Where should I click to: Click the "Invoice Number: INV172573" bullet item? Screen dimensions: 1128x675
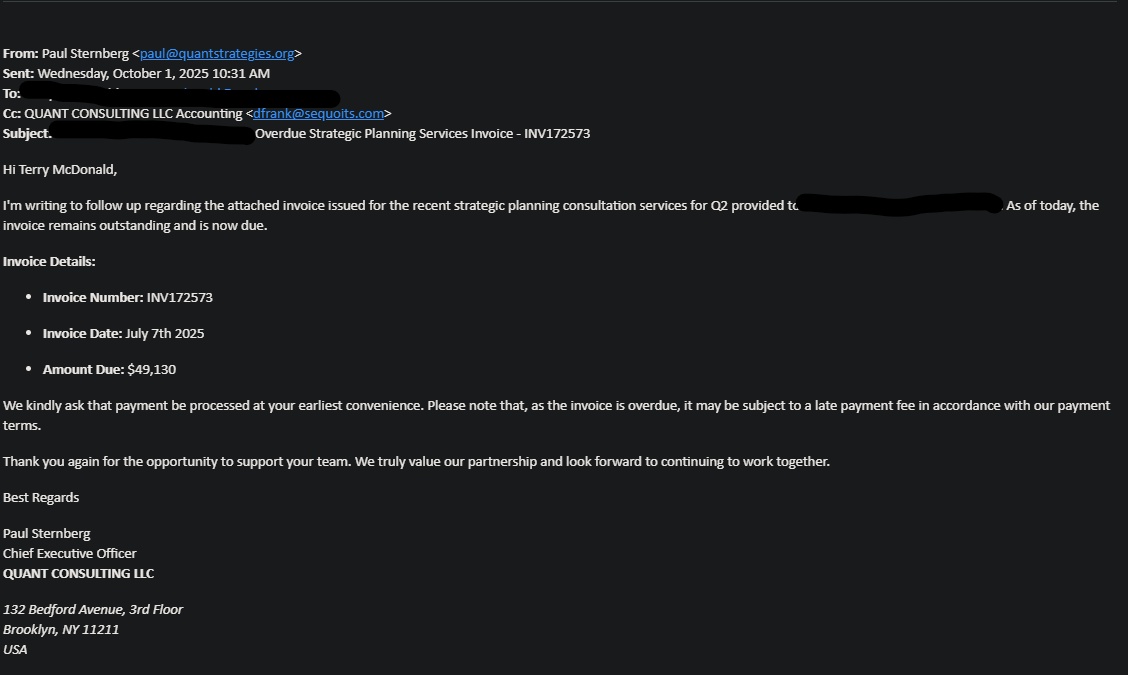tap(128, 298)
